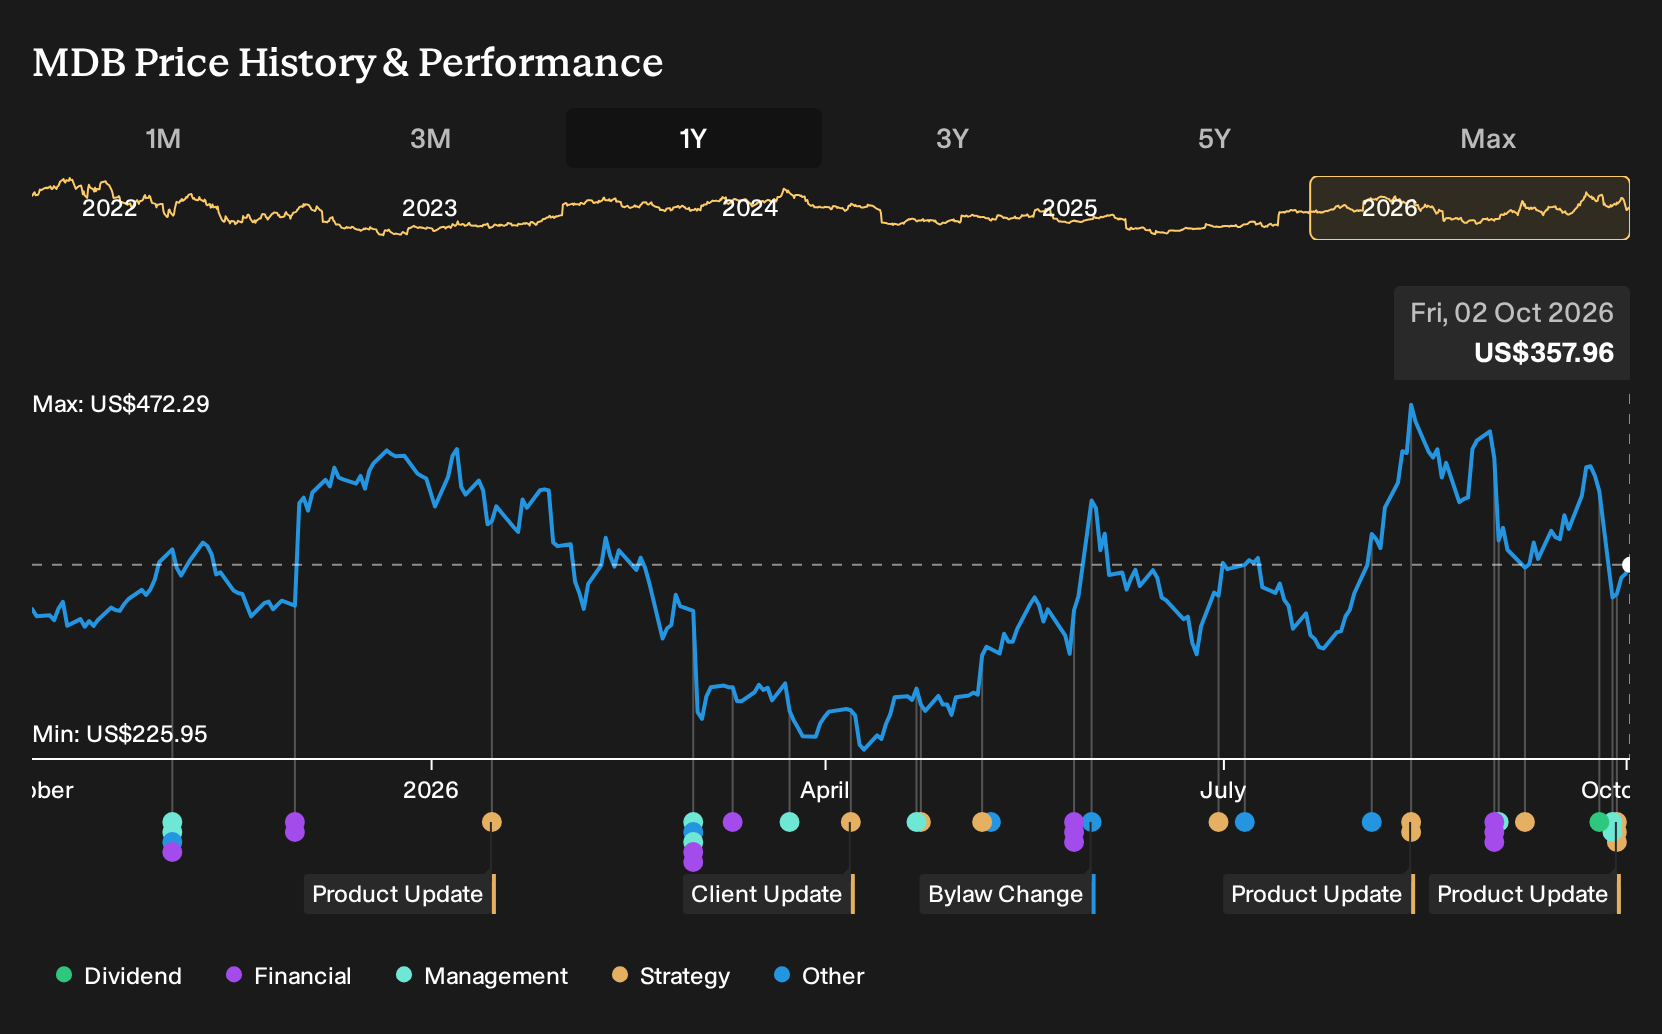Select the 1Y time range tab
The image size is (1662, 1034).
[x=693, y=138]
